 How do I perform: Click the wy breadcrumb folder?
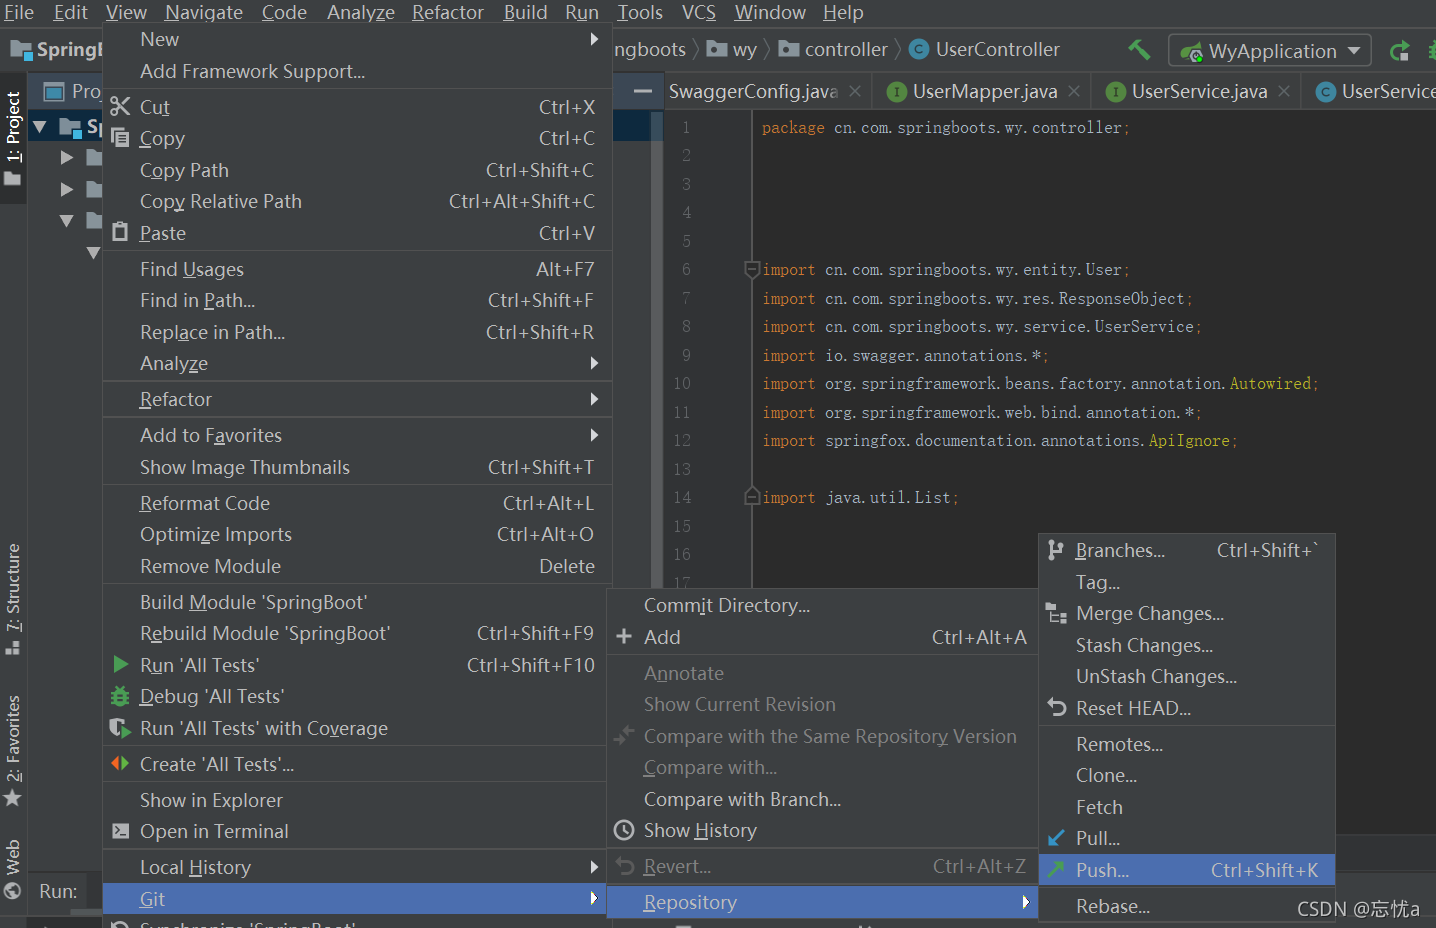[x=732, y=49]
